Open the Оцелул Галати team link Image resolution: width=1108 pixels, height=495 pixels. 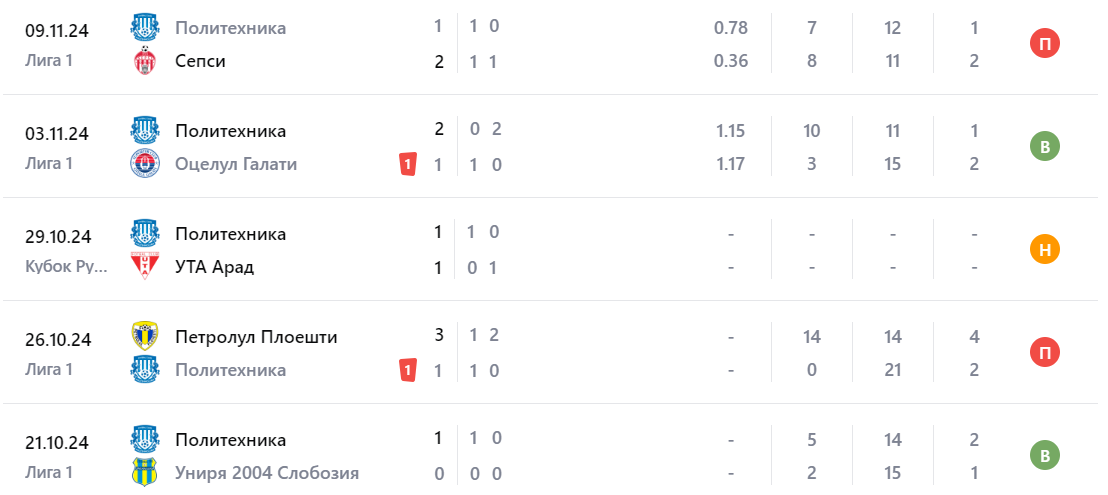[x=236, y=165]
